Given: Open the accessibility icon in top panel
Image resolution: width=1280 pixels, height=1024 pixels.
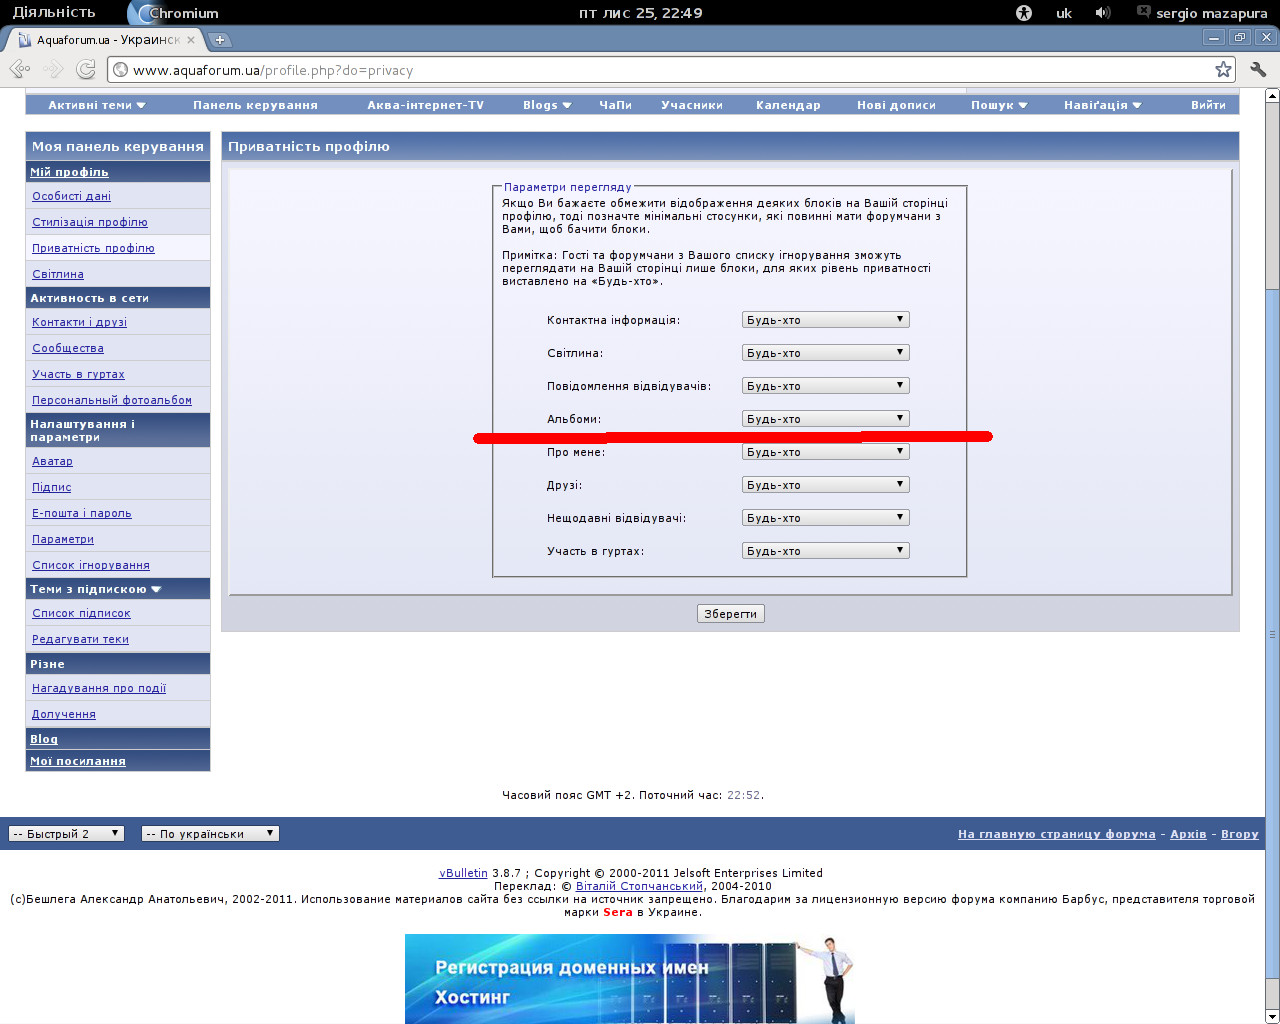Looking at the screenshot, I should coord(1023,13).
